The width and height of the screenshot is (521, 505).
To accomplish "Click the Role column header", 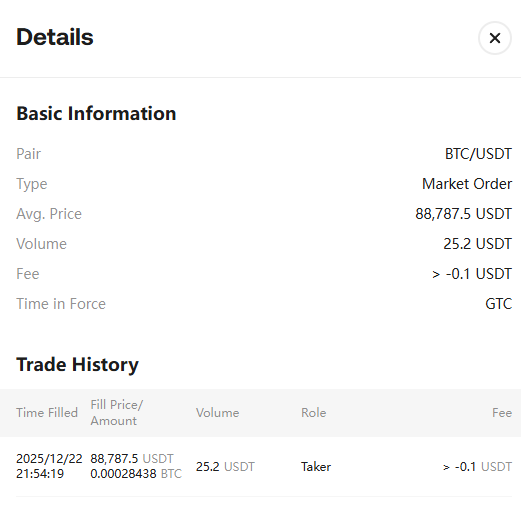I will 314,413.
